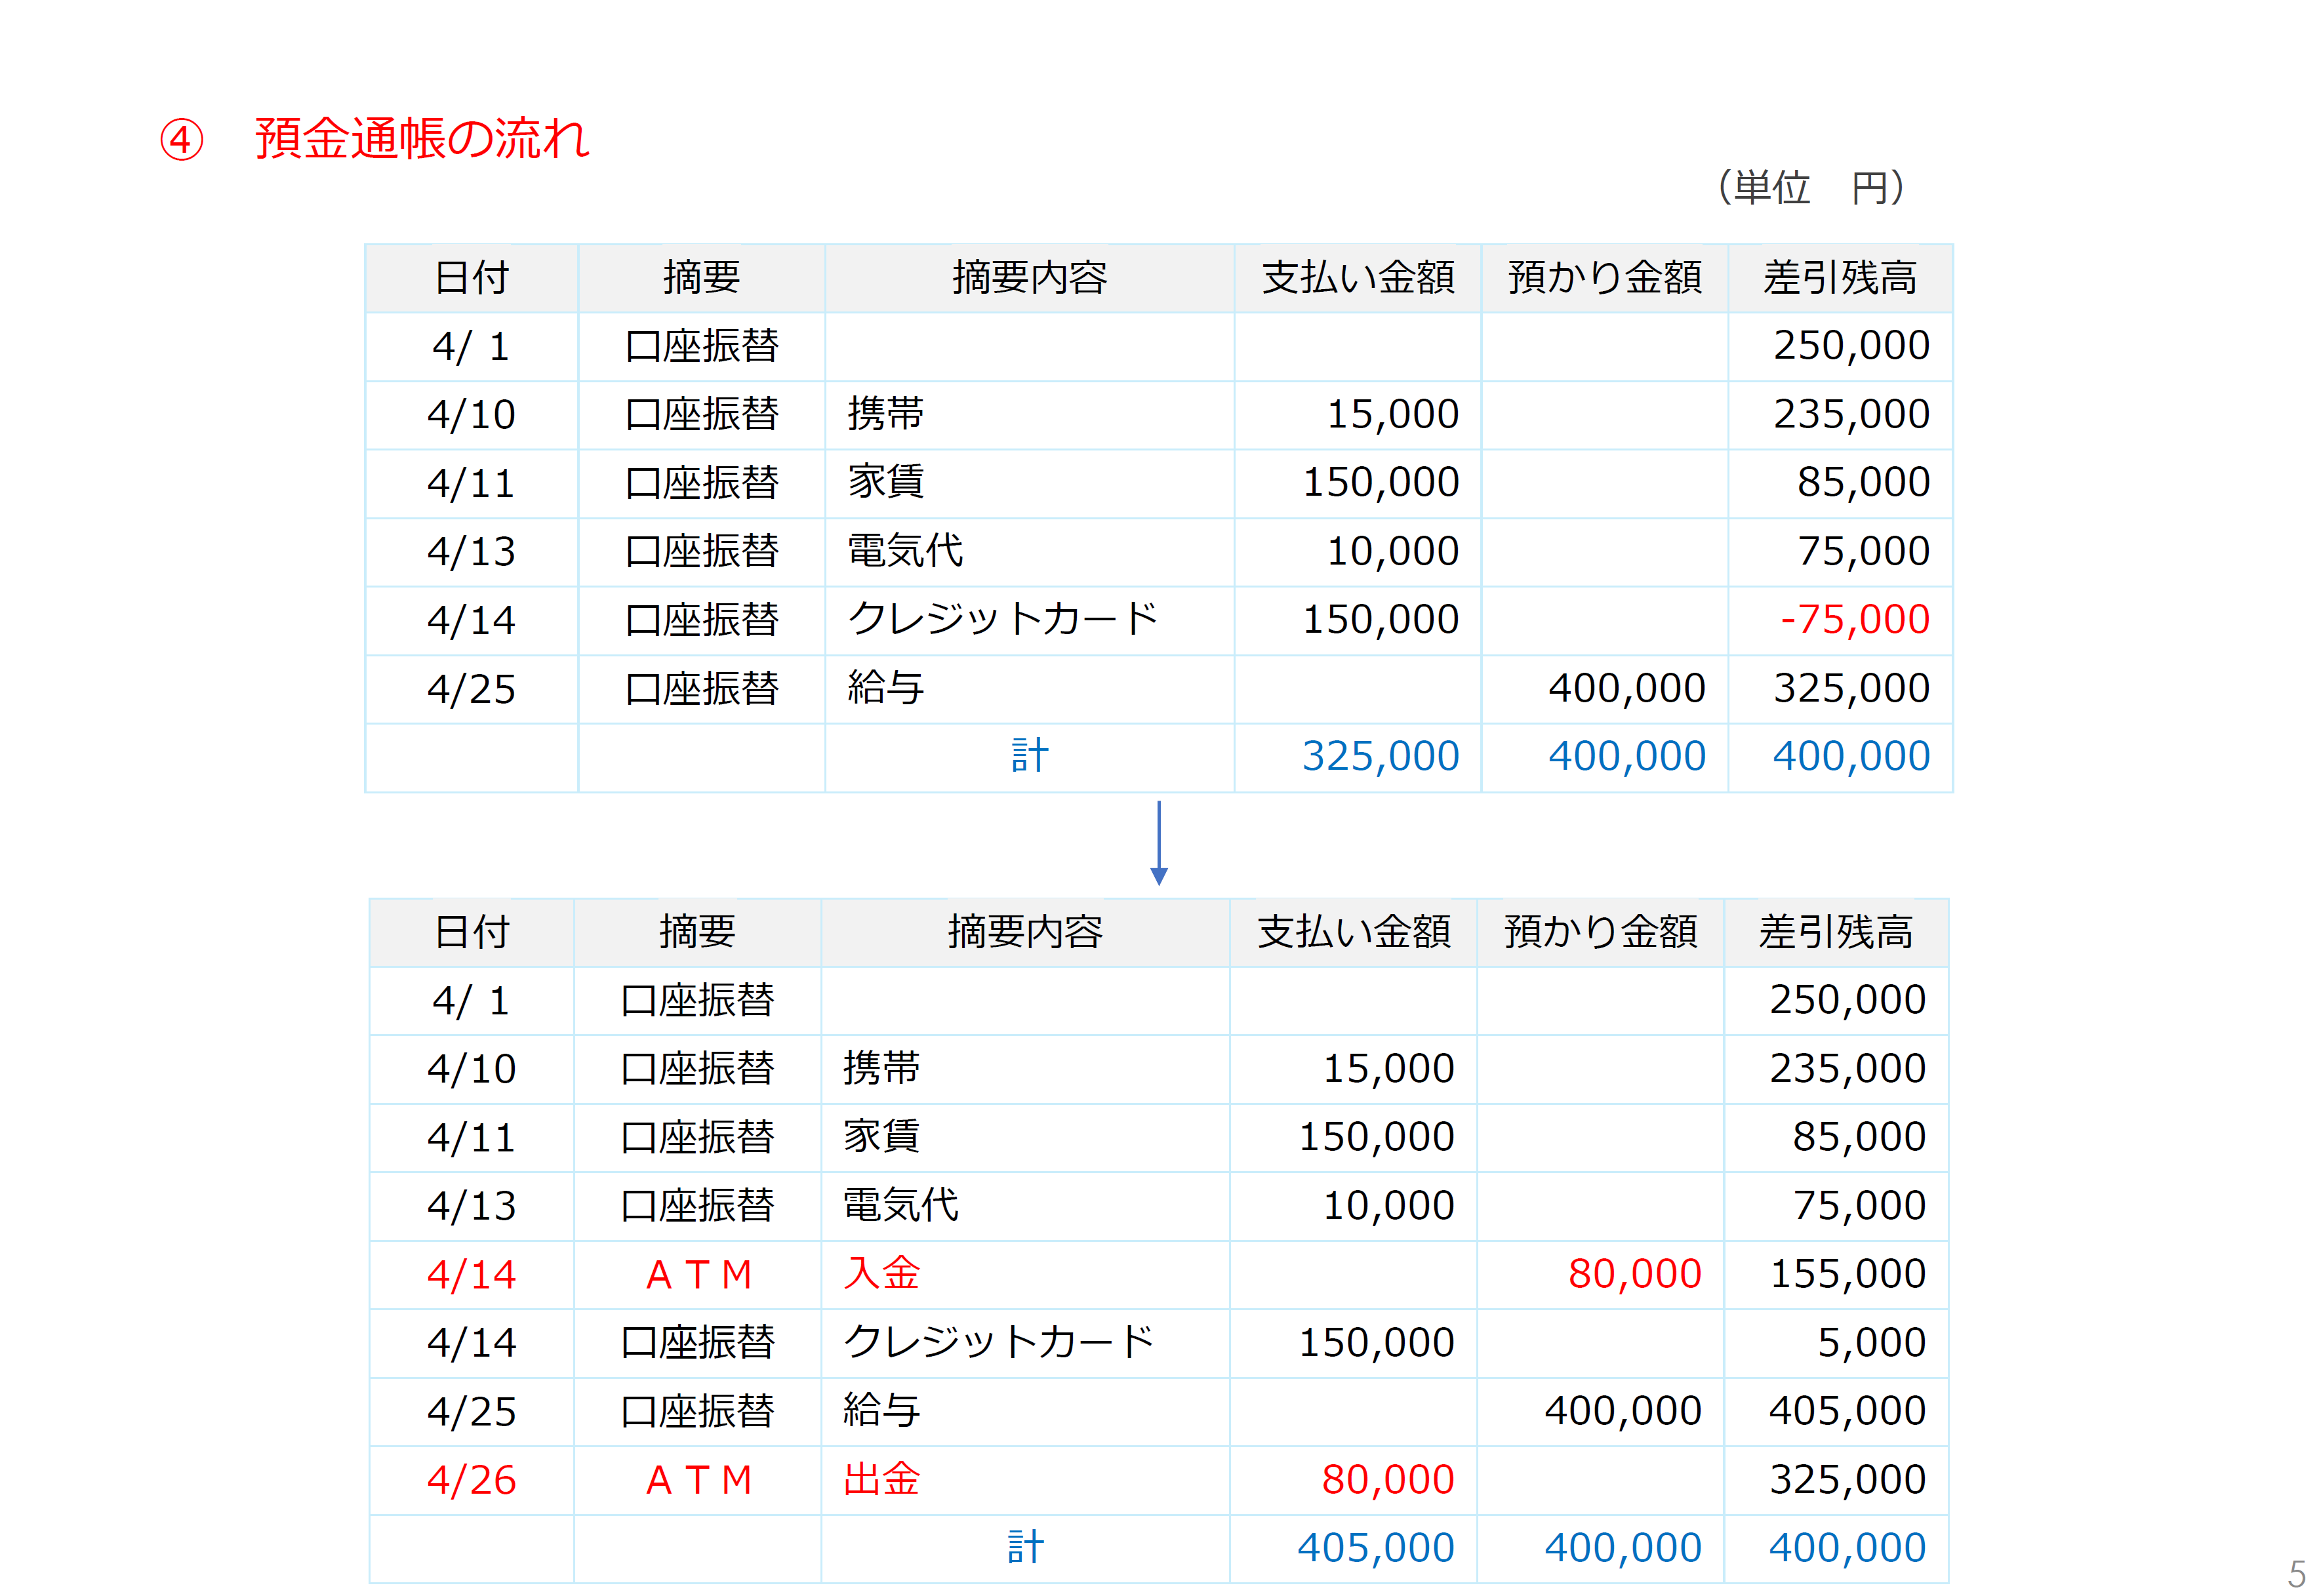
Task: Click the slide page number 5
Action: tap(2297, 1573)
